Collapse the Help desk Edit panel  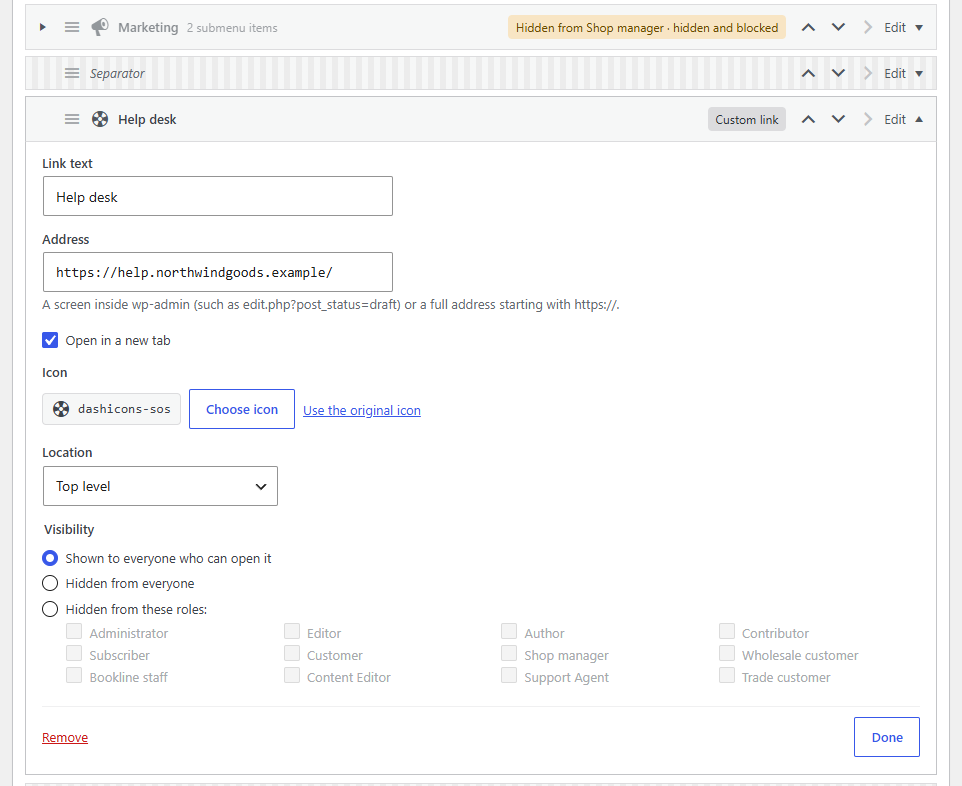(903, 119)
